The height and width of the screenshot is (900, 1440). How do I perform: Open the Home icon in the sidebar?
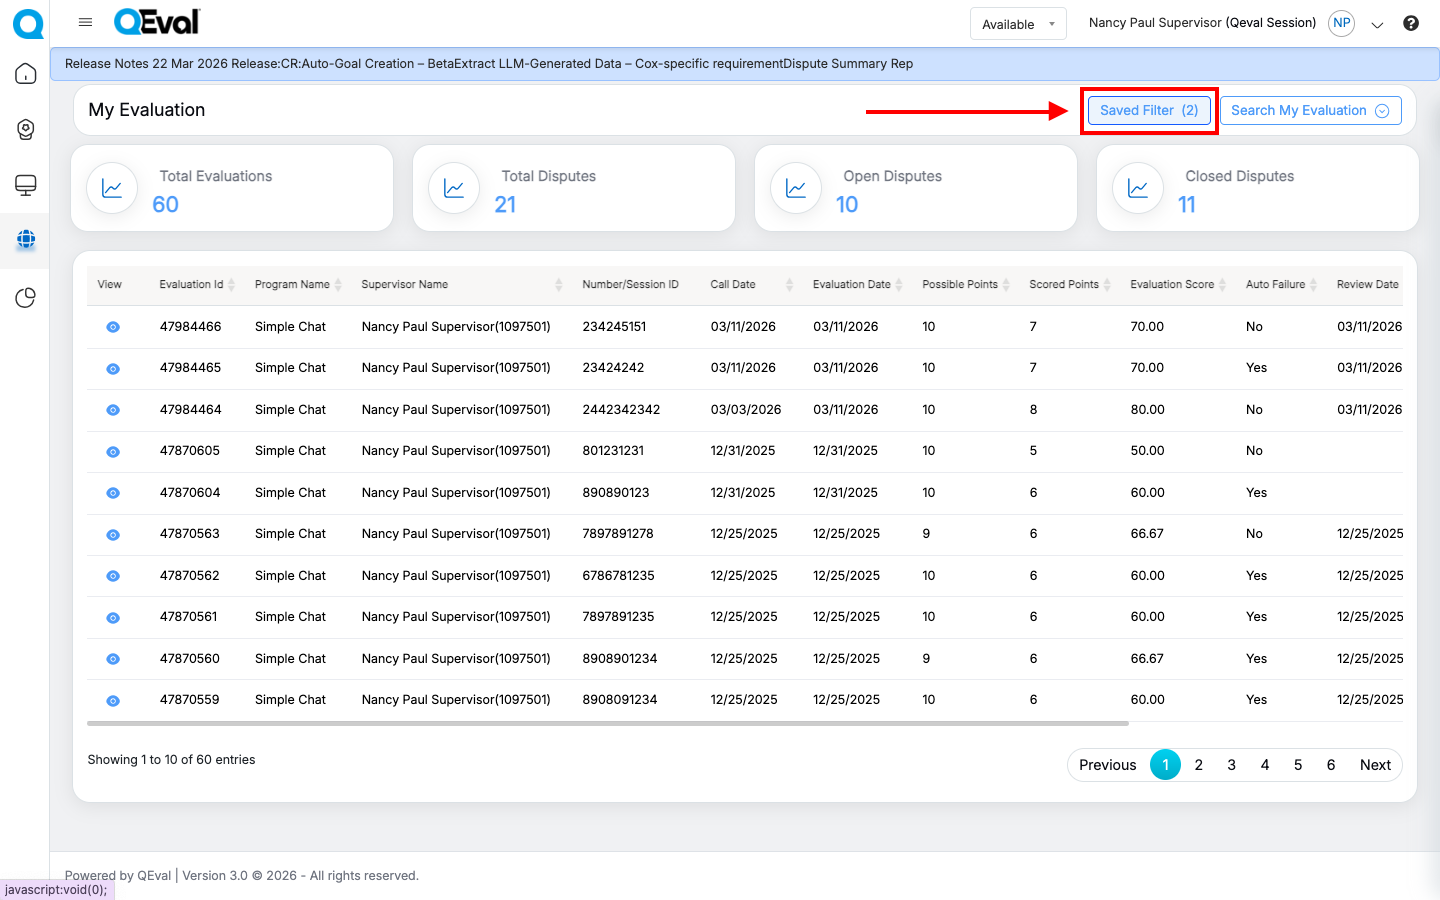tap(26, 74)
